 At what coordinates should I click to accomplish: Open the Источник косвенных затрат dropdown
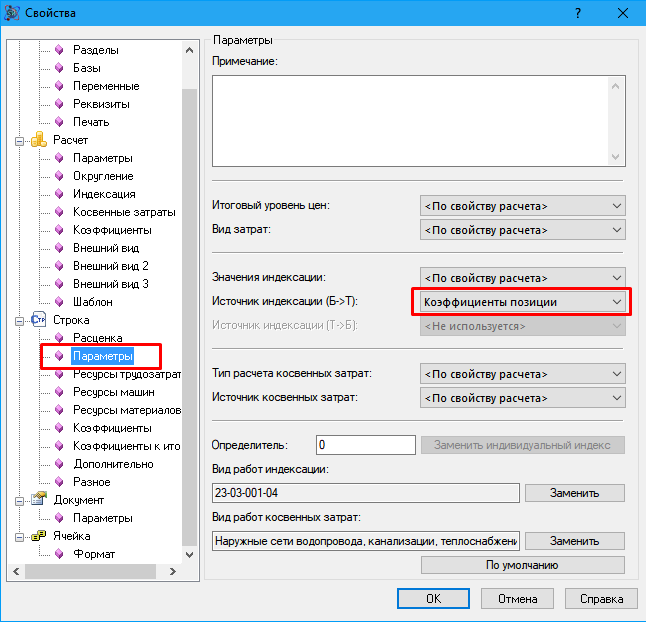(522, 398)
